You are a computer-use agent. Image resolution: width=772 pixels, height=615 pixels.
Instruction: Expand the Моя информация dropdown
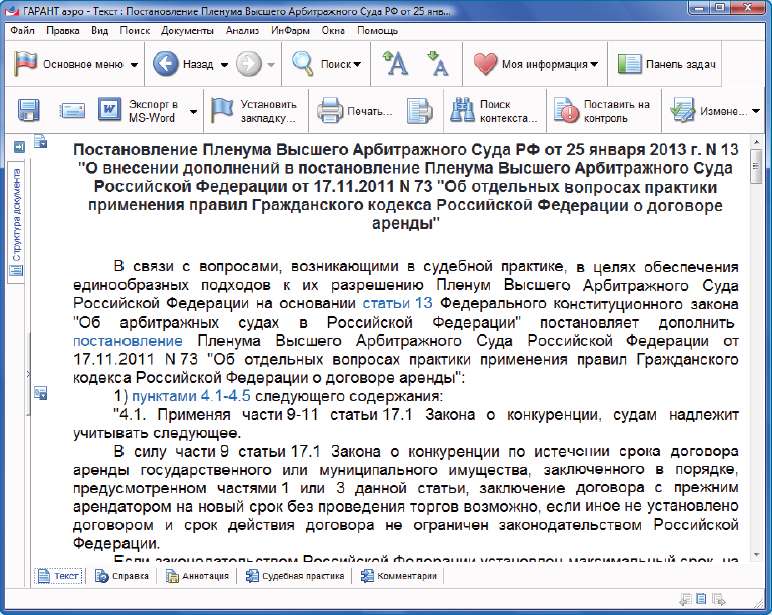coord(594,65)
